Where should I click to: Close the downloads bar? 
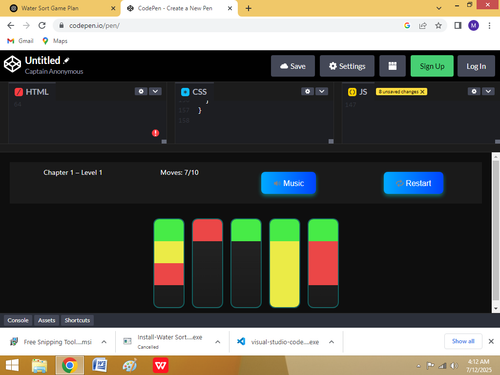click(491, 341)
